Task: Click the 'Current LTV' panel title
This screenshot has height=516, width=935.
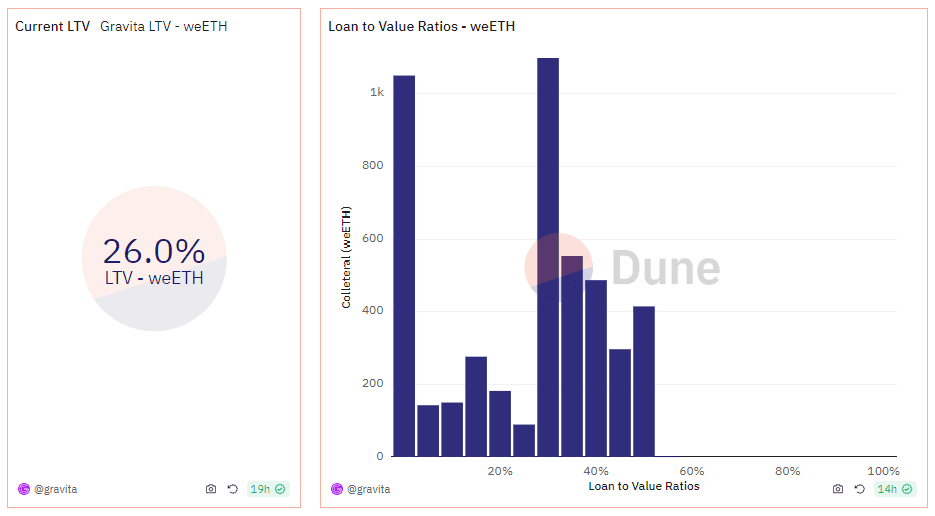Action: (52, 26)
